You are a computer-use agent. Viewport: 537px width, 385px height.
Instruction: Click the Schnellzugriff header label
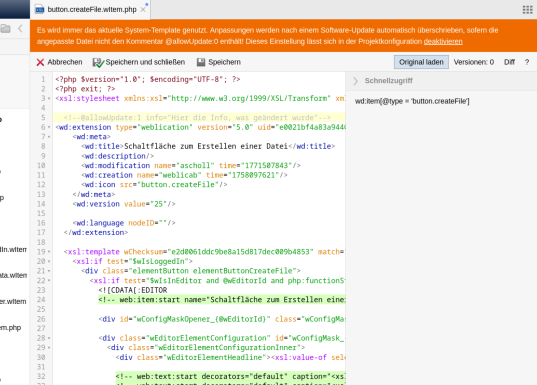[x=388, y=81]
